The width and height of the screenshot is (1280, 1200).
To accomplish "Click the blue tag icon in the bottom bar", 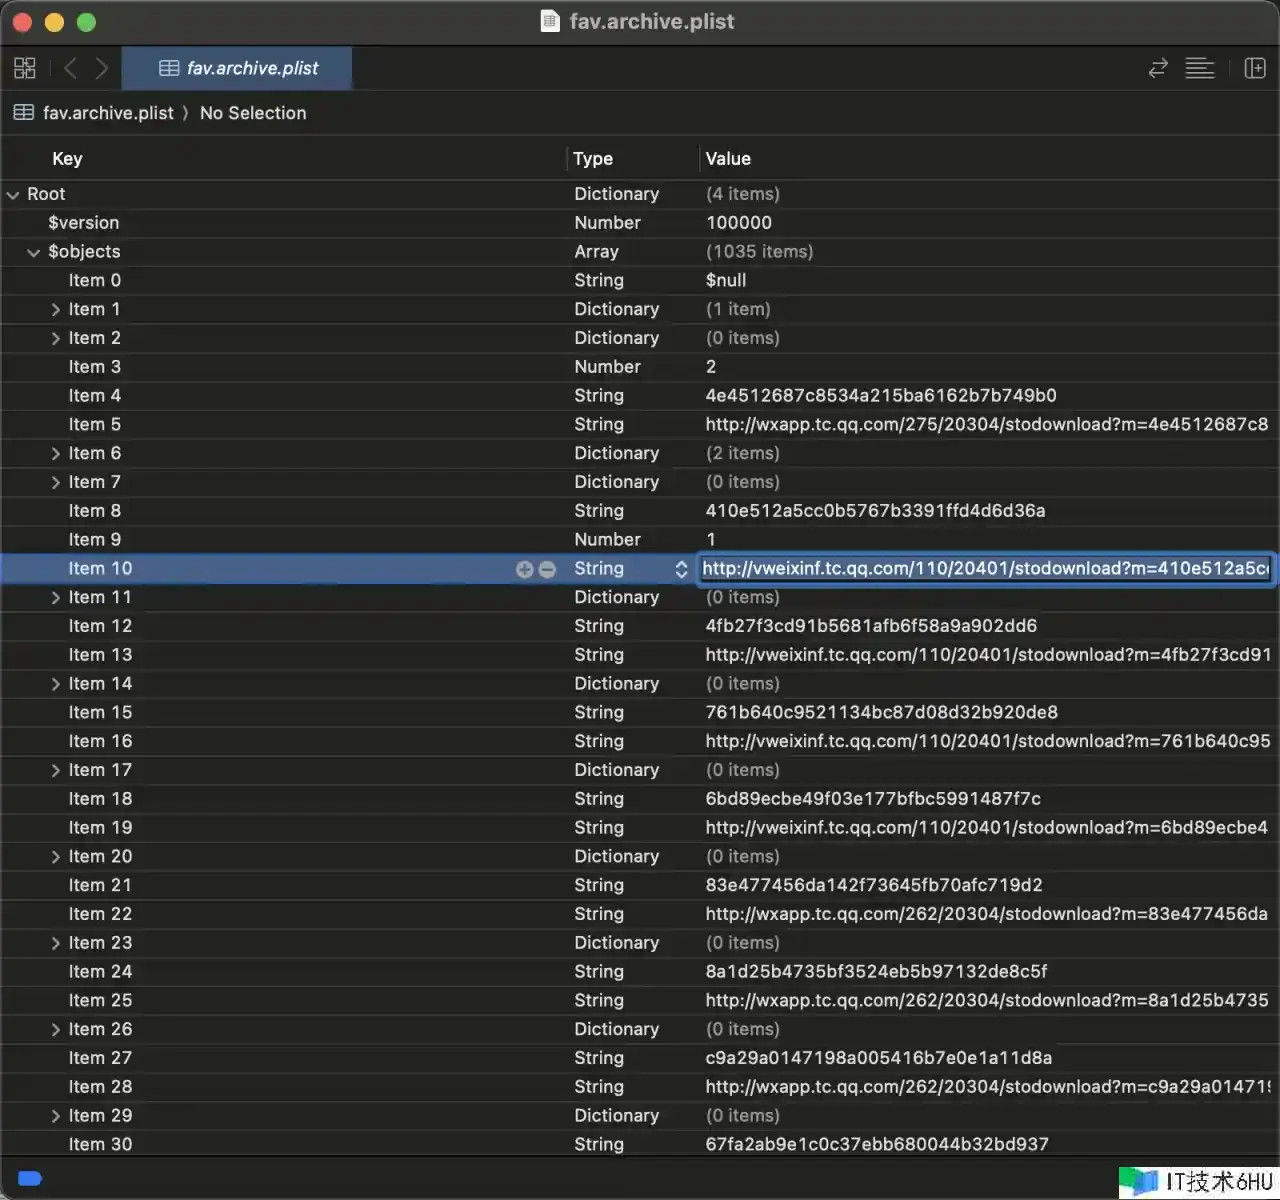I will pyautogui.click(x=30, y=1178).
